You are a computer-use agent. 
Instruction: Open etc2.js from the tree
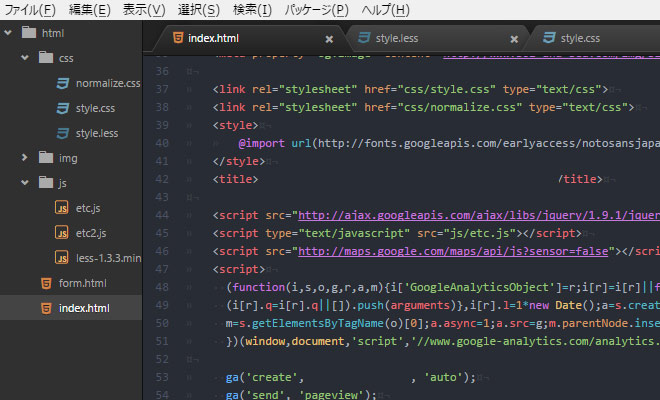pos(91,233)
